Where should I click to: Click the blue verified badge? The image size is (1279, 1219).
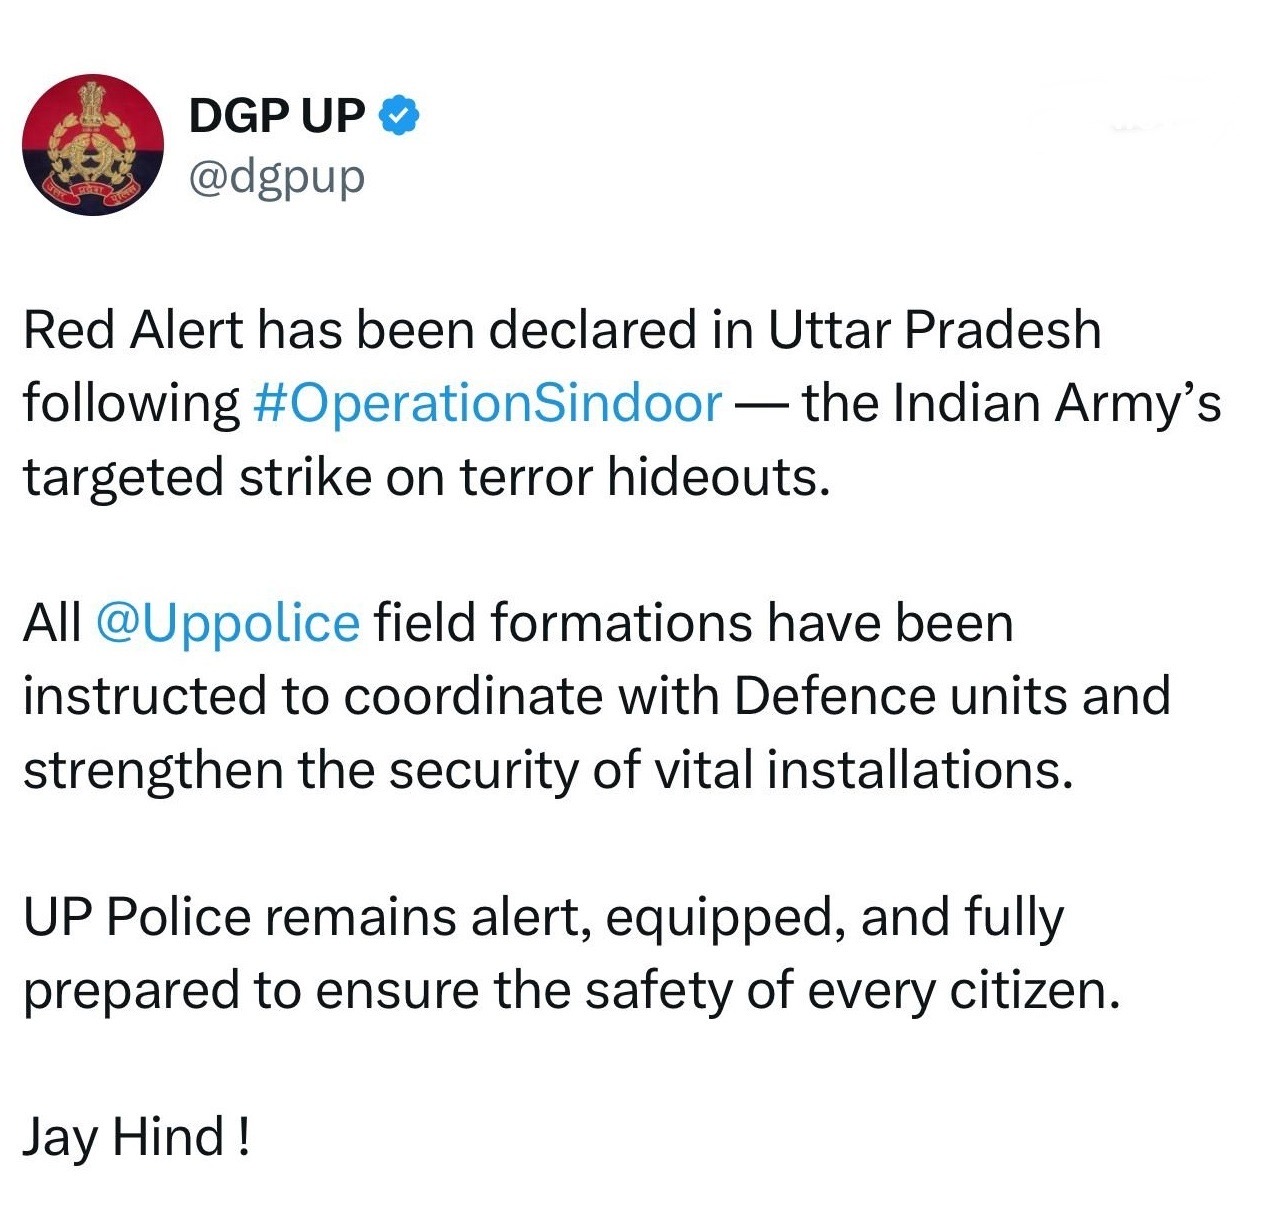[x=399, y=117]
